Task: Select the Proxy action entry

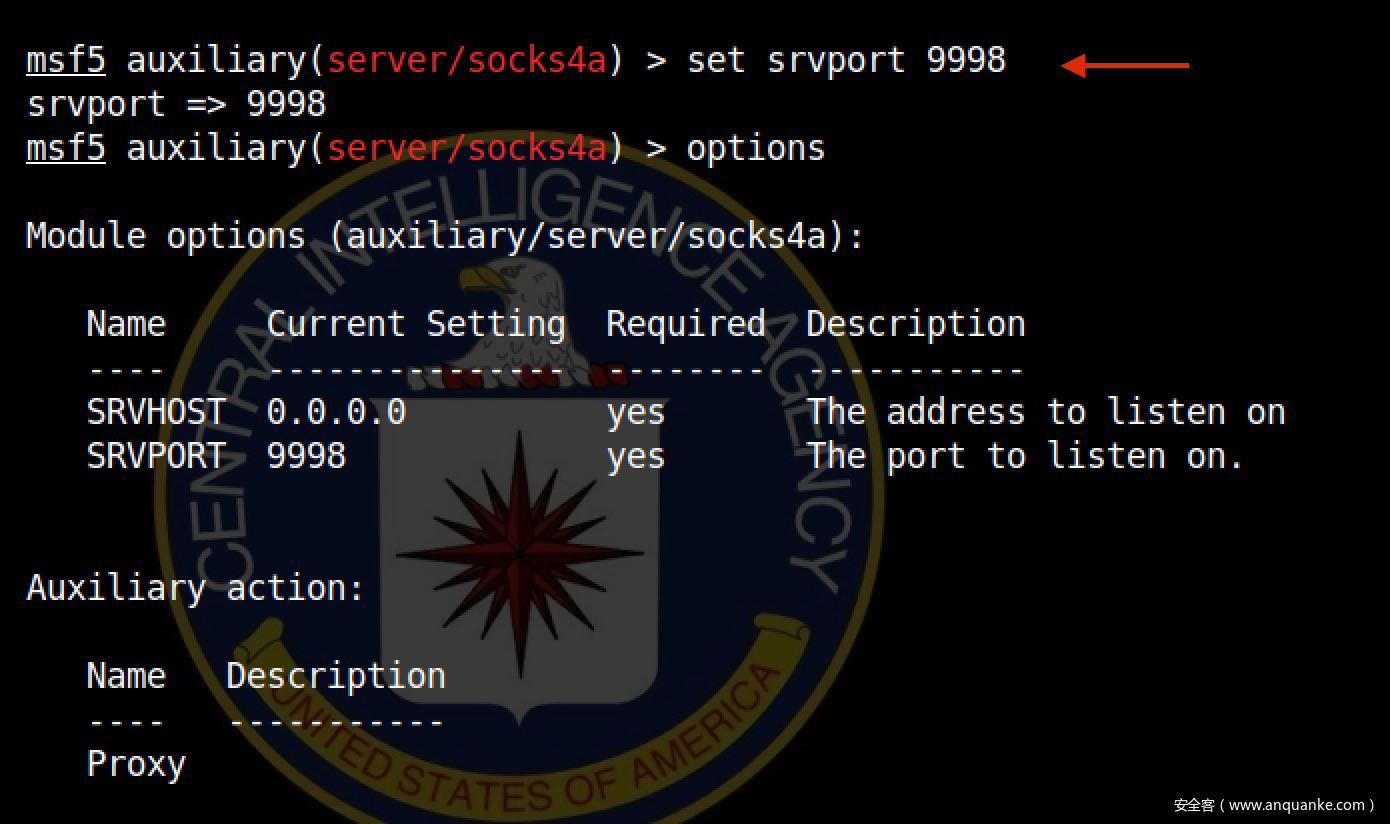Action: pyautogui.click(x=136, y=764)
